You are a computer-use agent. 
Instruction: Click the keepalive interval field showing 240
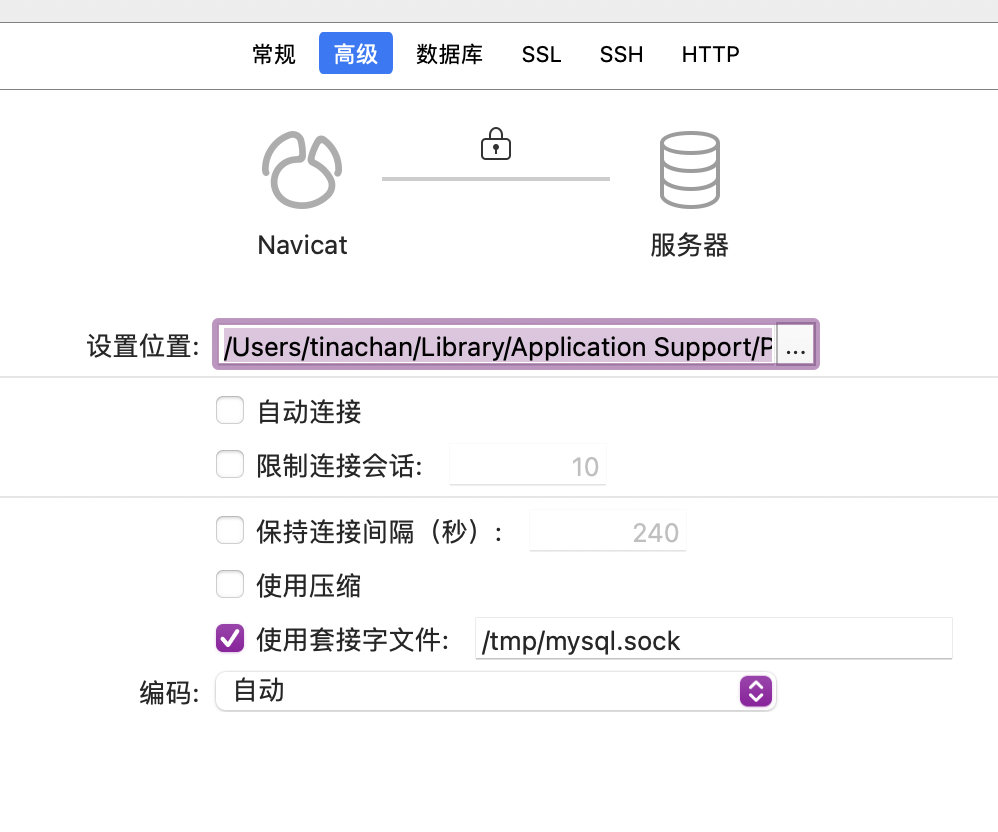click(608, 532)
